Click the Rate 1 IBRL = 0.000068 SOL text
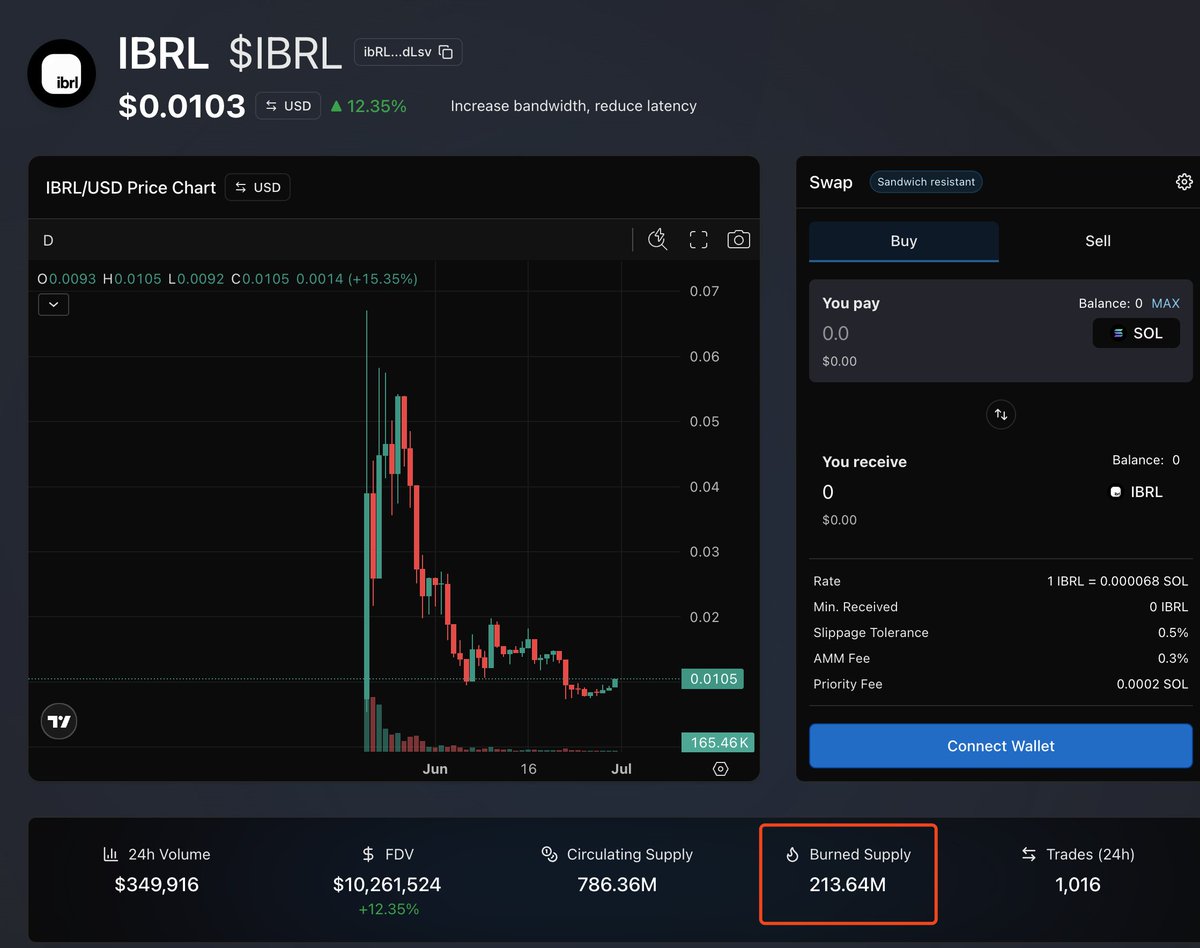Image resolution: width=1200 pixels, height=948 pixels. (x=1118, y=581)
